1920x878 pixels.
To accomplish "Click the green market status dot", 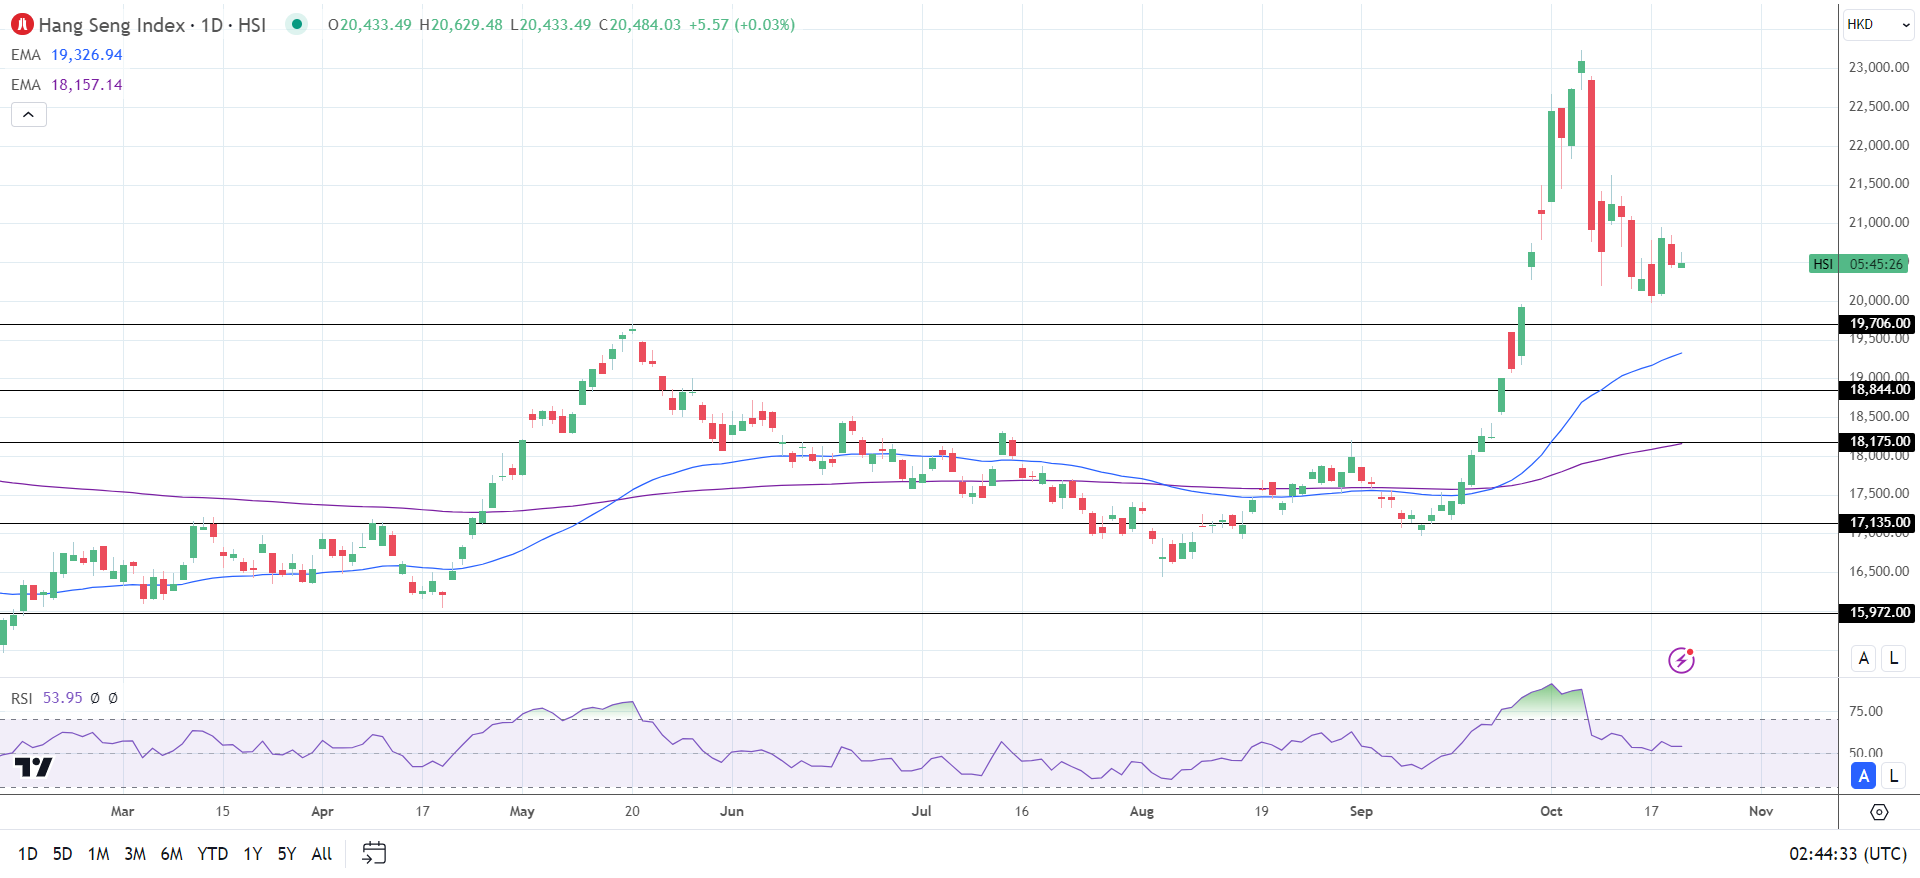I will click(297, 24).
